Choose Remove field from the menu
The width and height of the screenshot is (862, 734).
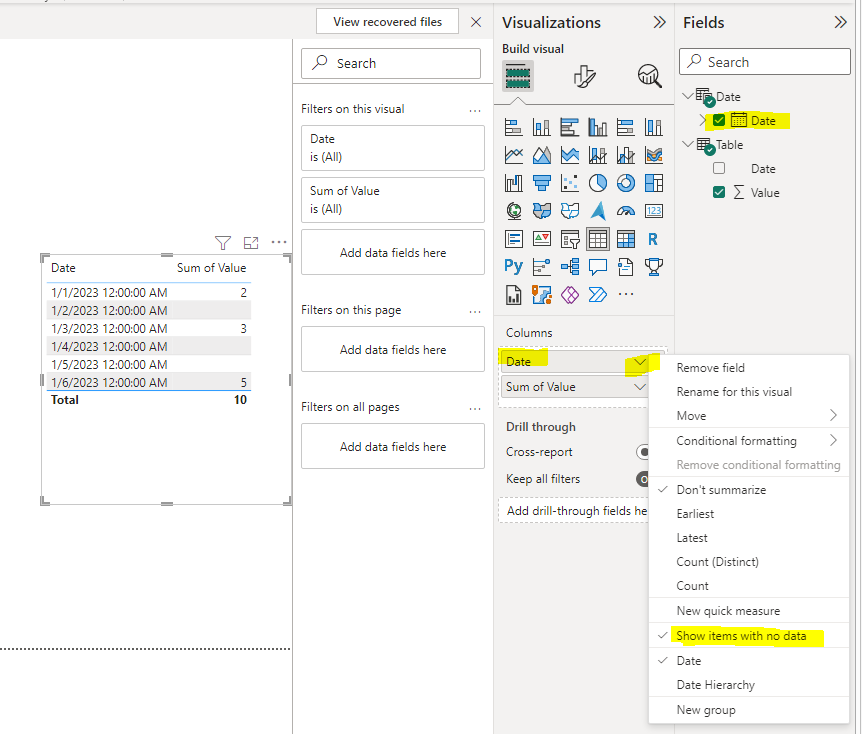pyautogui.click(x=710, y=368)
